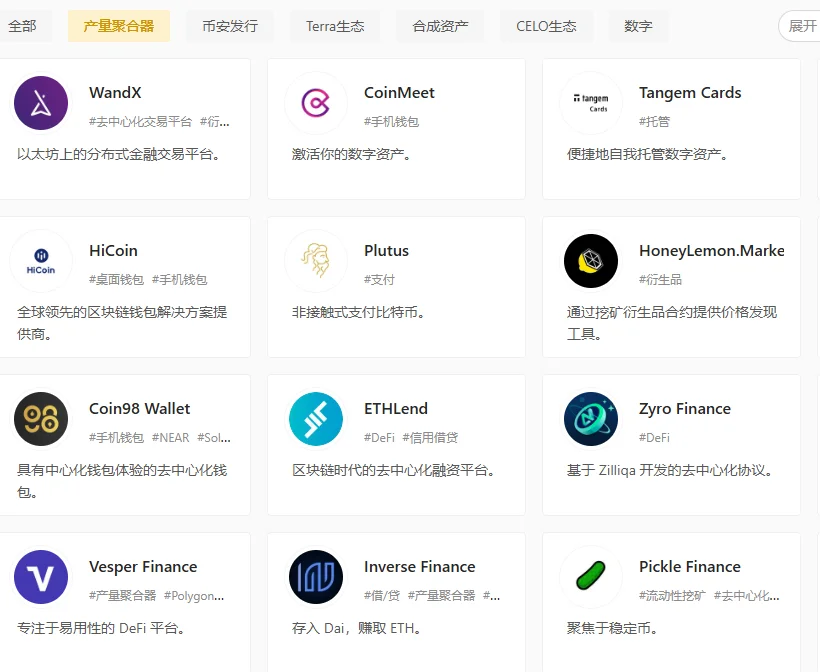Click the Inverse Finance logo icon
820x672 pixels.
click(316, 577)
